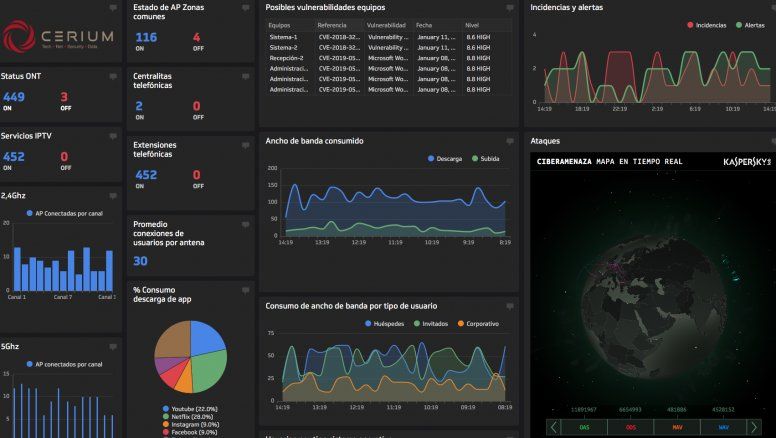Open comment icon on Promedio conexiones panel

pos(245,225)
